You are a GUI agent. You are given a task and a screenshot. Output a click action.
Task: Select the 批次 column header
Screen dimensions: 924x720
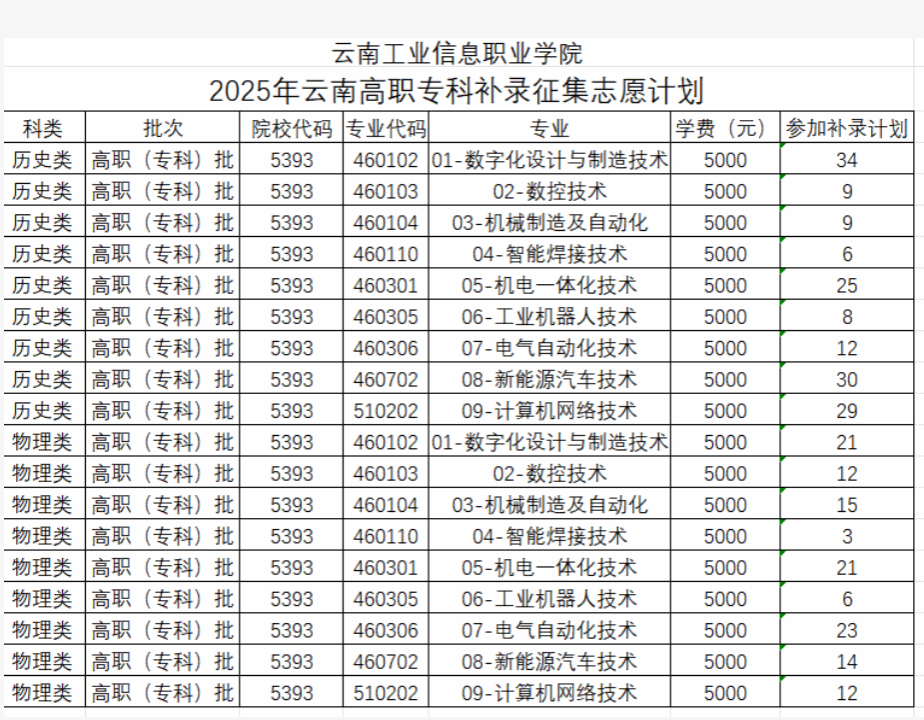(163, 128)
